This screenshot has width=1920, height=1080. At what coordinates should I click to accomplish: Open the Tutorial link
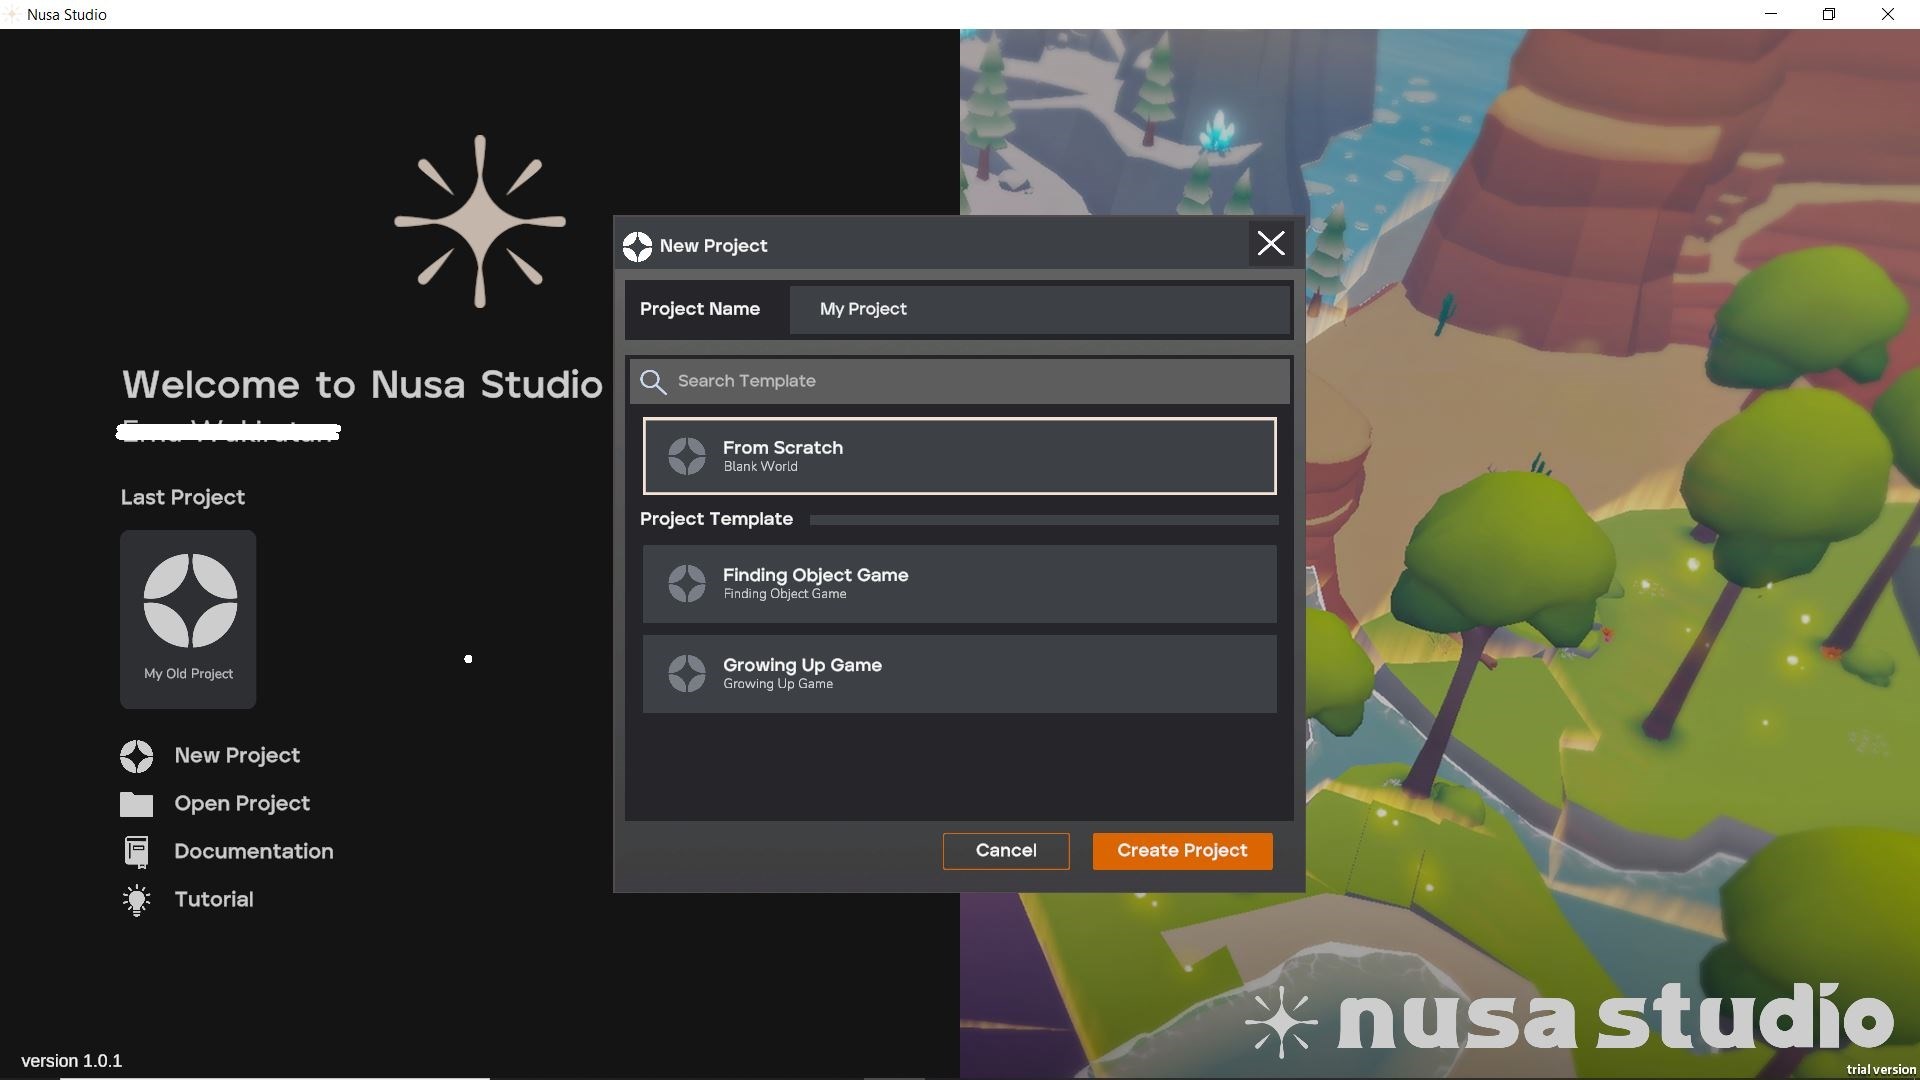213,900
